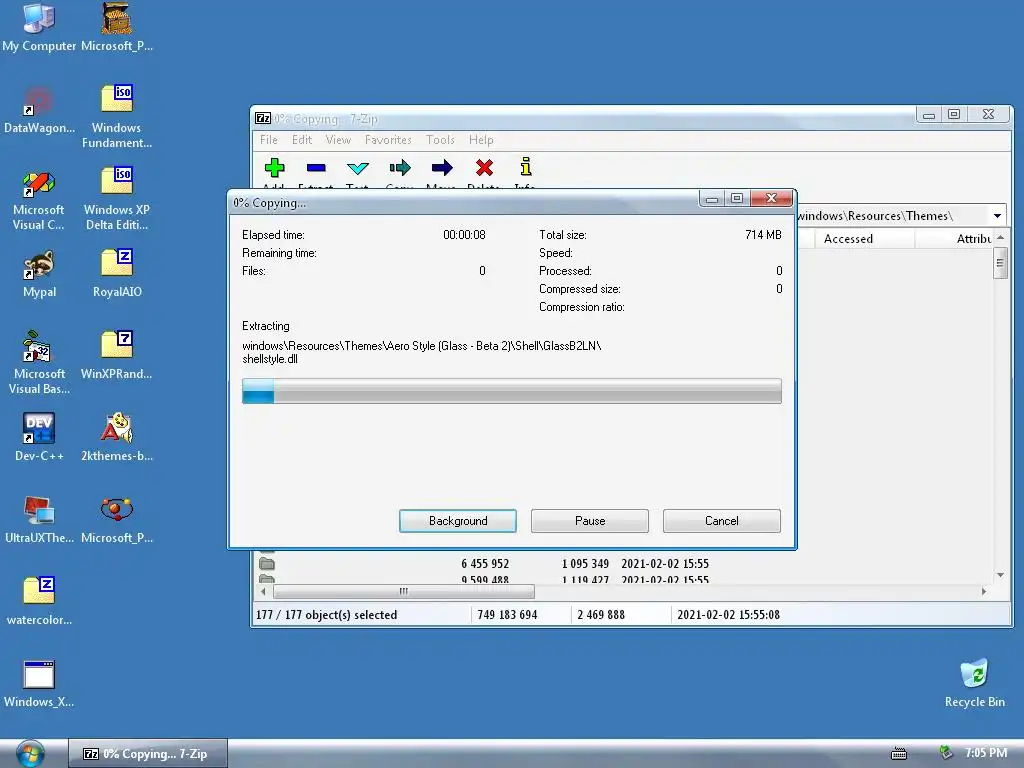Image resolution: width=1024 pixels, height=768 pixels.
Task: Select Dev-C++ desktop shortcut
Action: (x=39, y=436)
